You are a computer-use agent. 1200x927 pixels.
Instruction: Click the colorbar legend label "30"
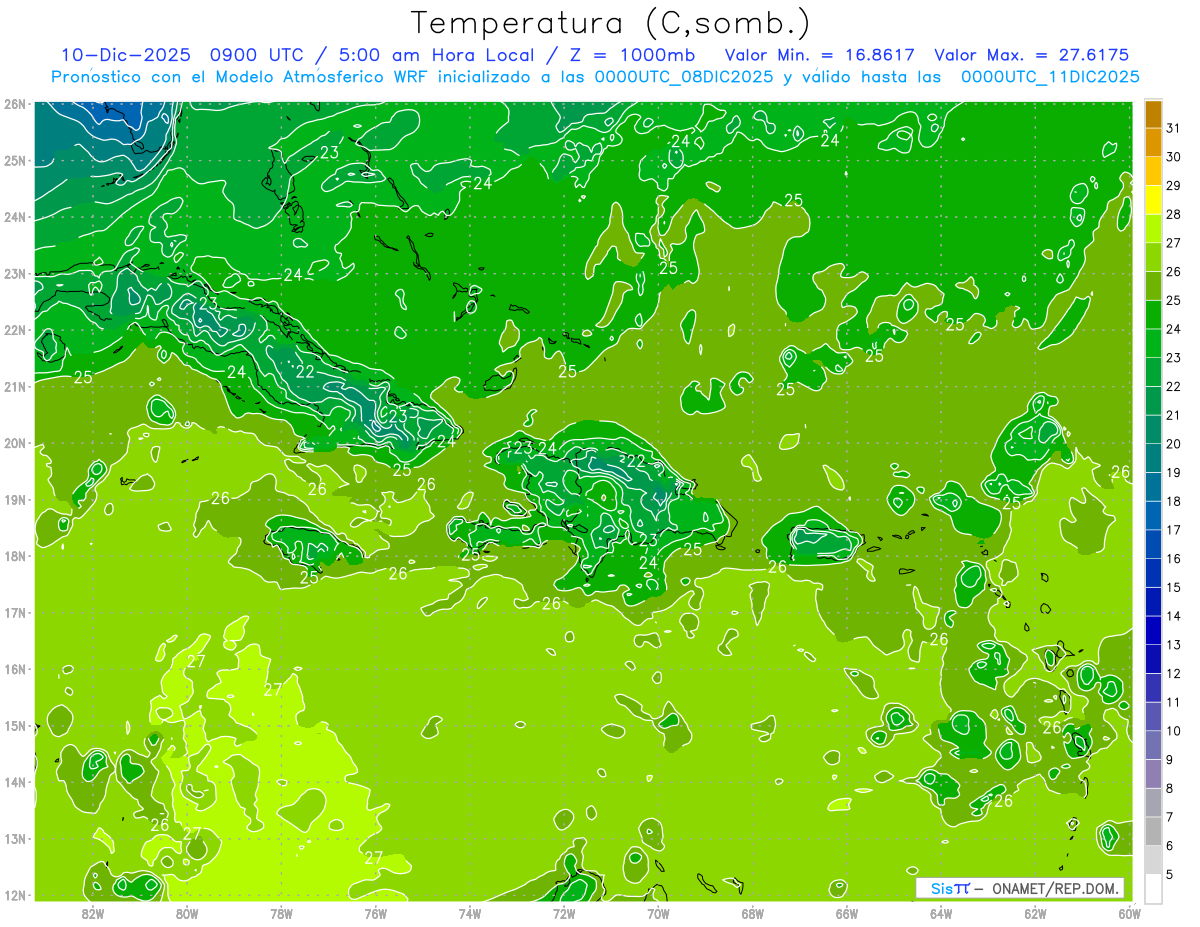click(1173, 157)
